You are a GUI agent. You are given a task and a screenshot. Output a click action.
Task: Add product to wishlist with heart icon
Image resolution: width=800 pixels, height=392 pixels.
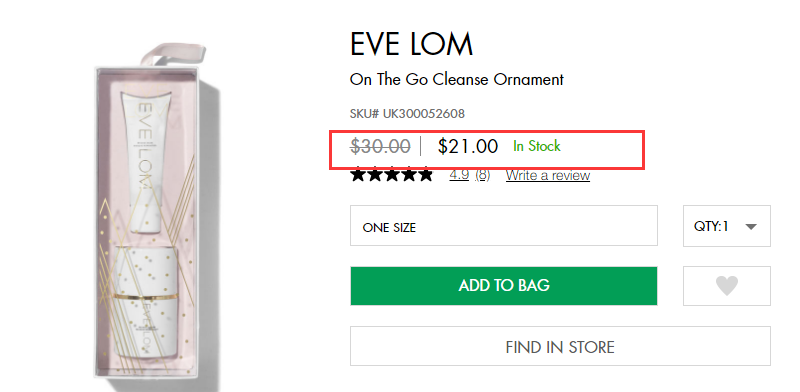pyautogui.click(x=727, y=286)
